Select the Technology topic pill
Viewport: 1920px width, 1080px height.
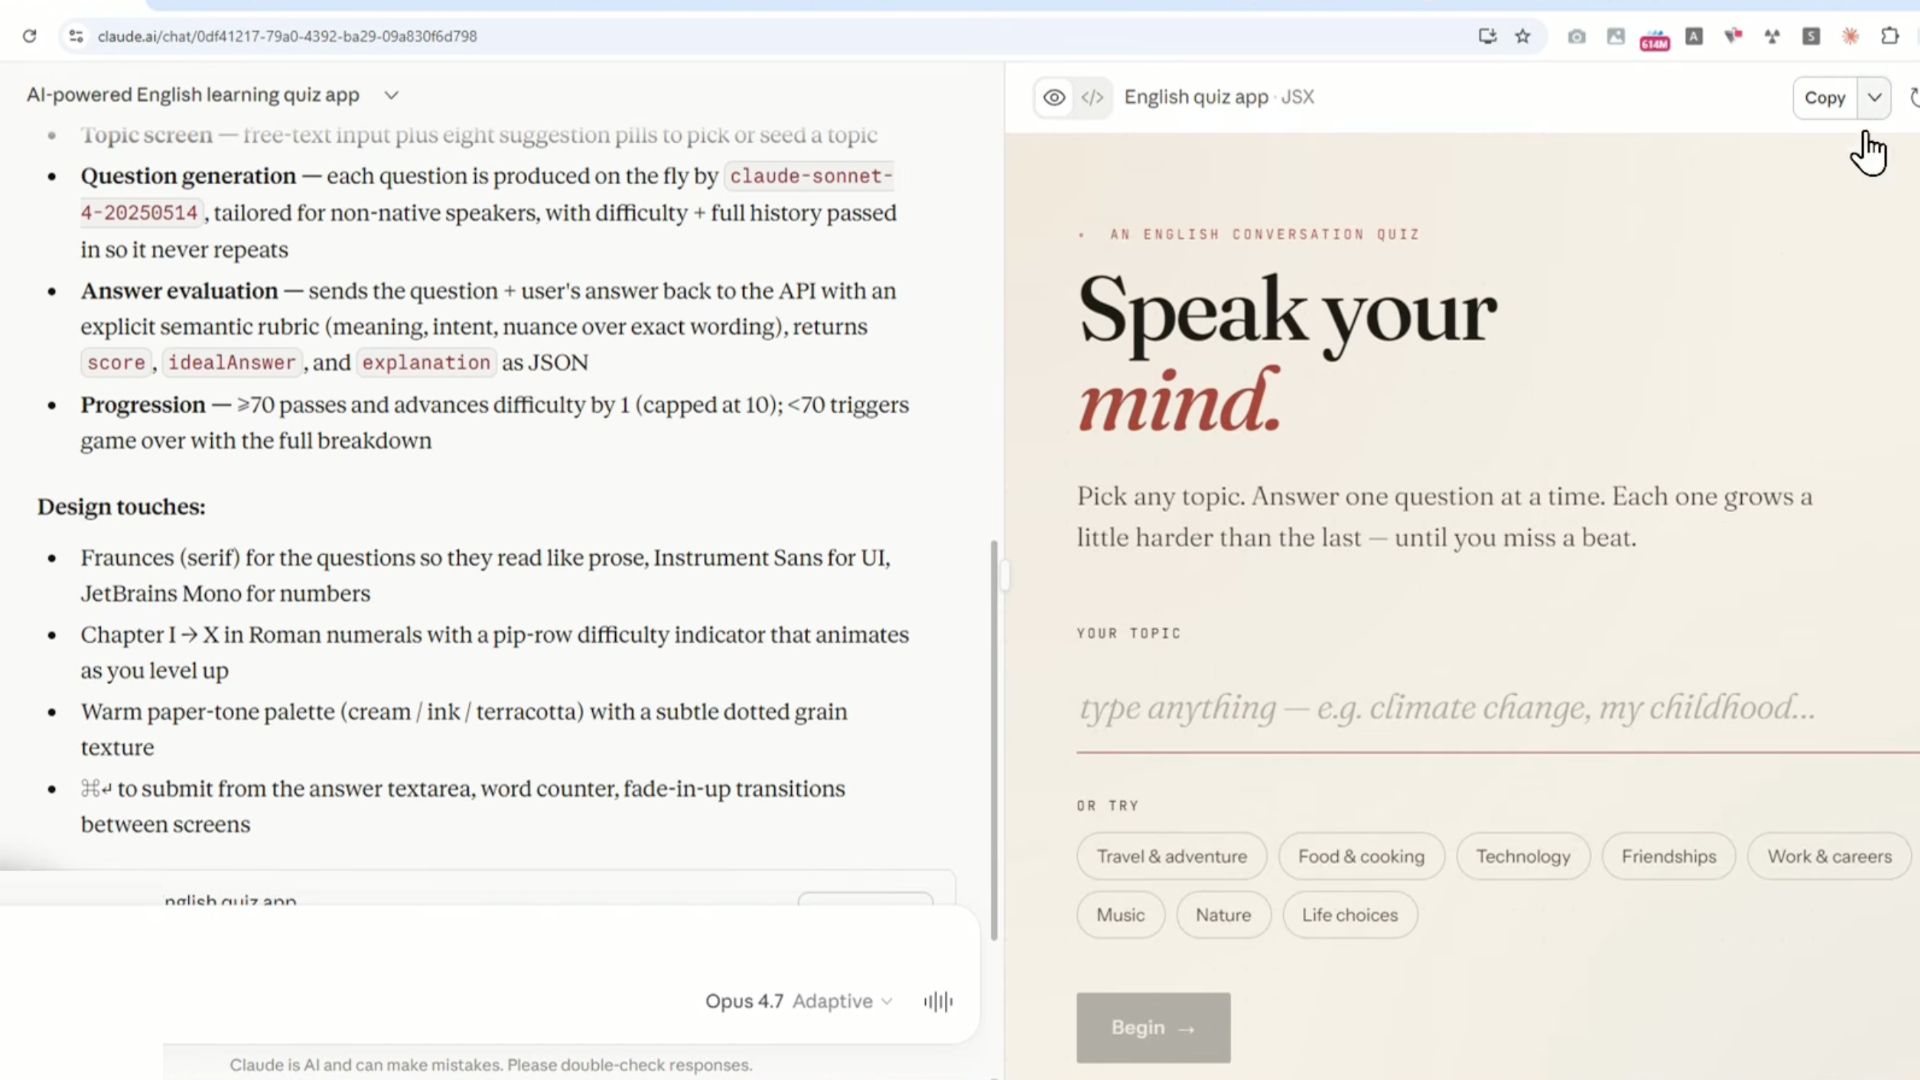point(1522,856)
